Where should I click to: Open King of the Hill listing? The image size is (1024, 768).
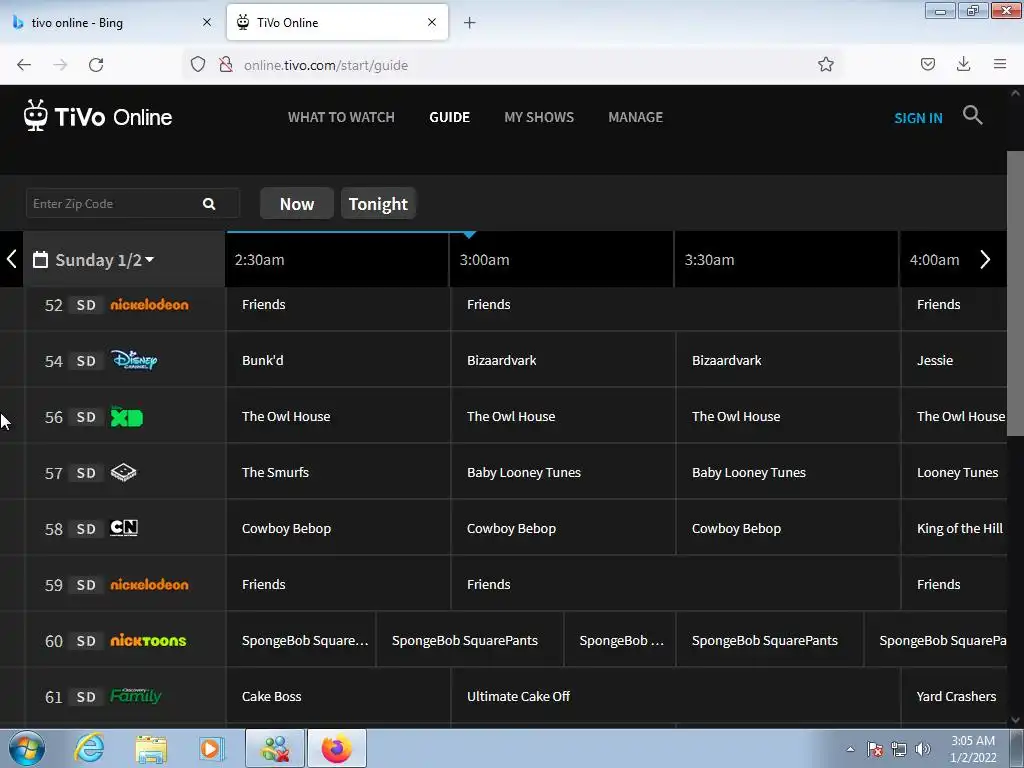pyautogui.click(x=954, y=528)
